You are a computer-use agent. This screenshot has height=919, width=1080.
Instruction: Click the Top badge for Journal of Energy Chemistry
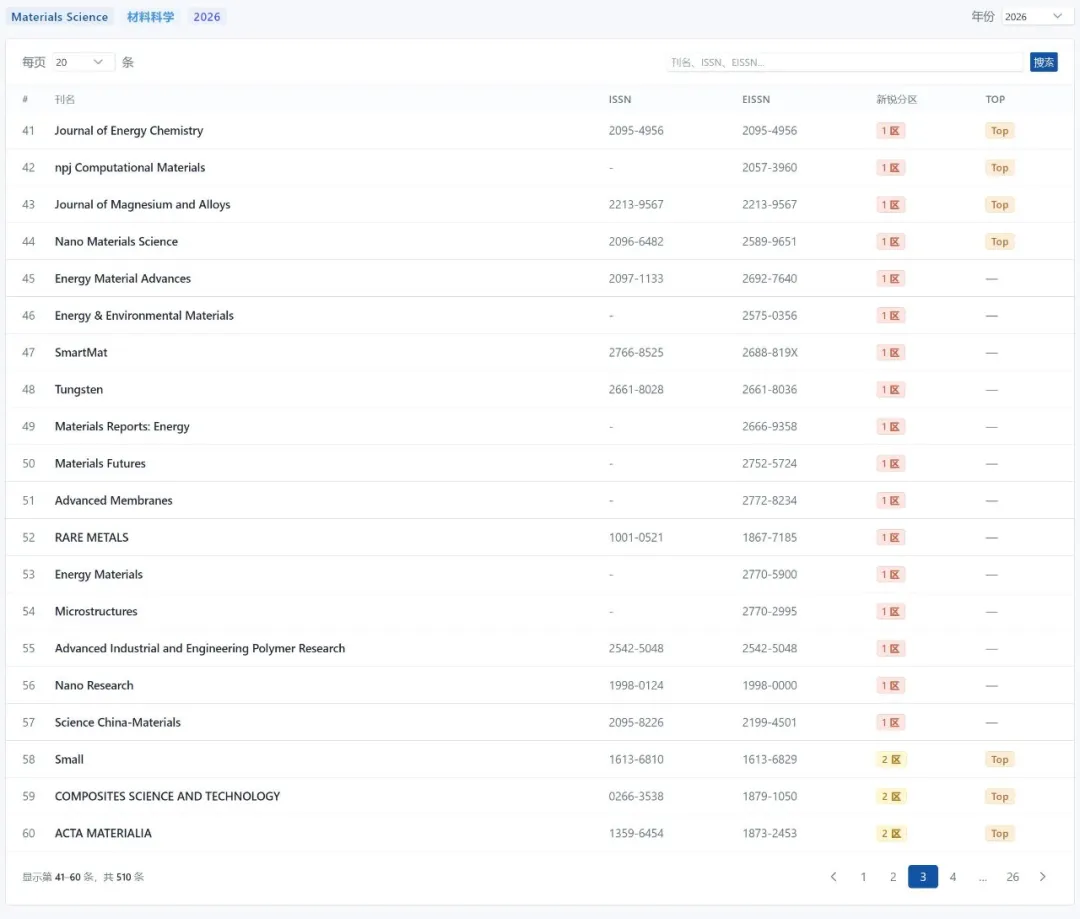click(999, 131)
